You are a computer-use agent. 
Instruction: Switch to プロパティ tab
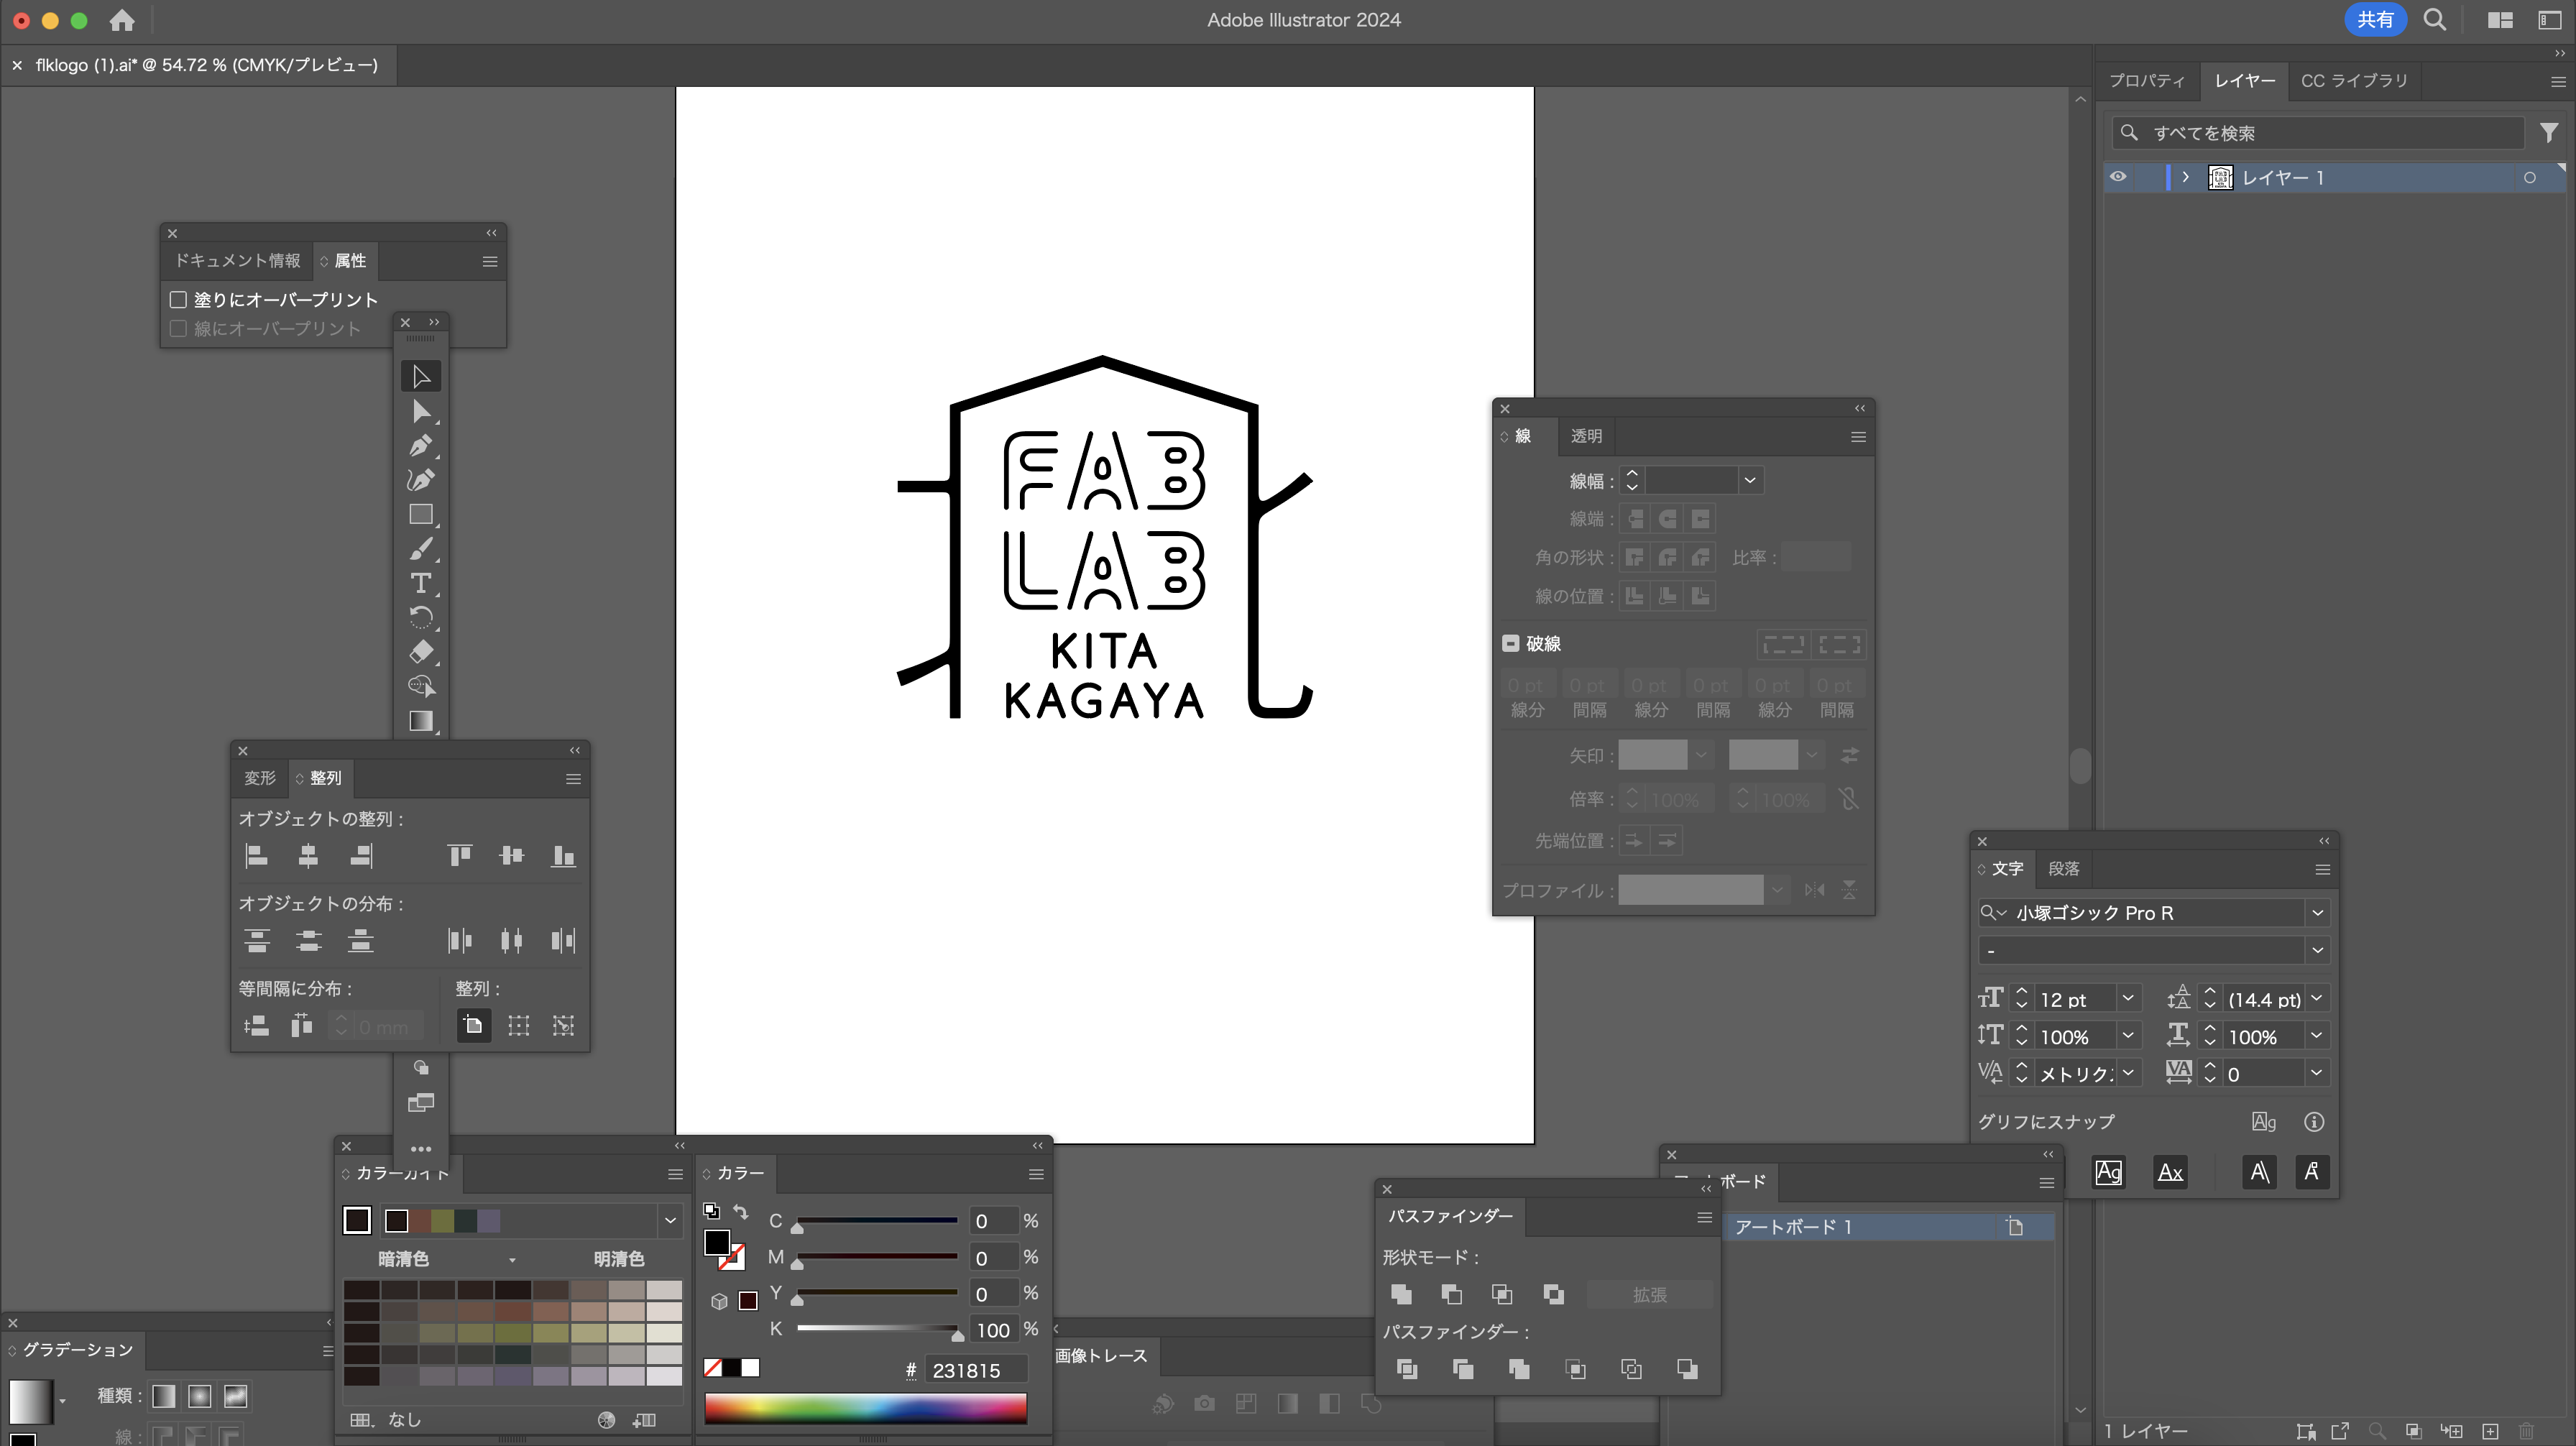(x=2147, y=80)
